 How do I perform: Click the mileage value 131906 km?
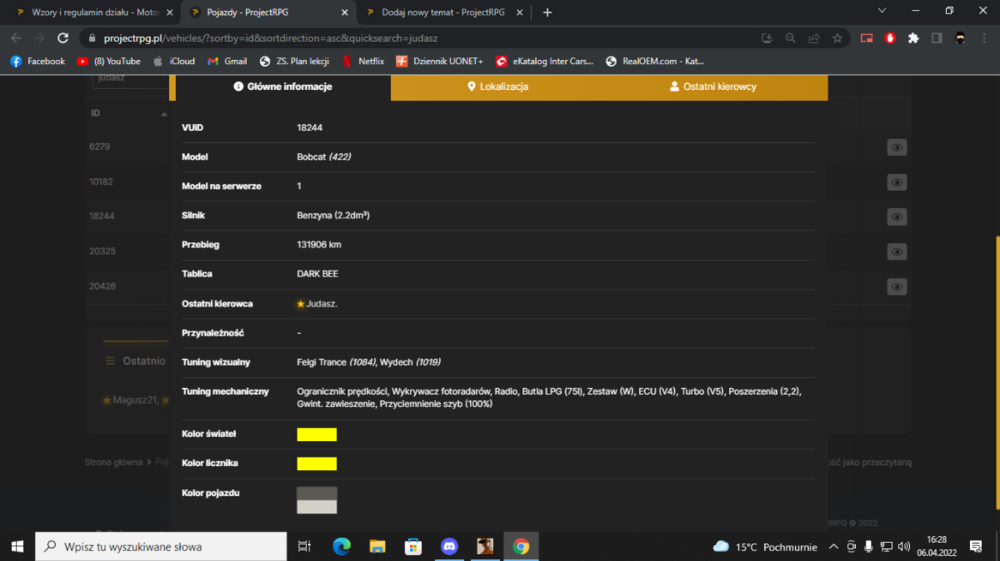(x=319, y=245)
